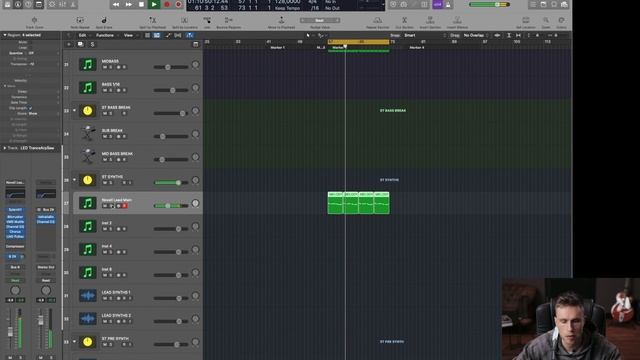Open the Browsers media icon
Image resolution: width=640 pixels, height=360 pixels.
pos(564,4)
